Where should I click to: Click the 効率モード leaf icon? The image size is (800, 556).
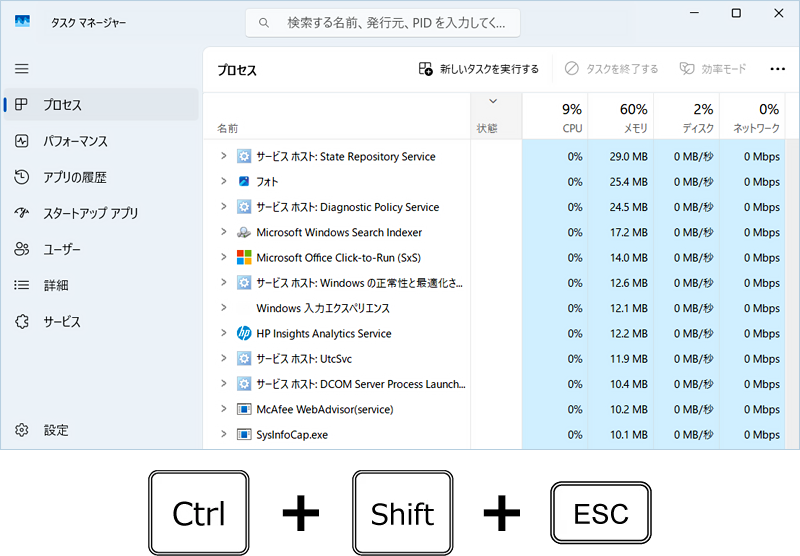[x=687, y=68]
